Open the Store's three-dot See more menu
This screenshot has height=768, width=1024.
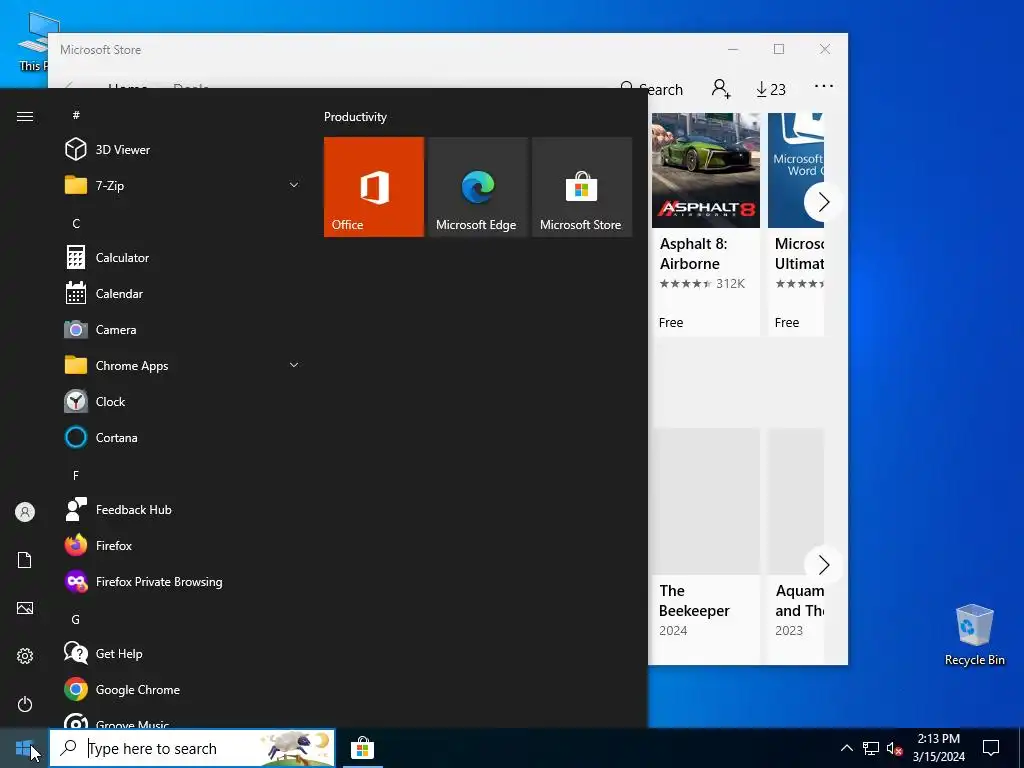click(x=824, y=86)
